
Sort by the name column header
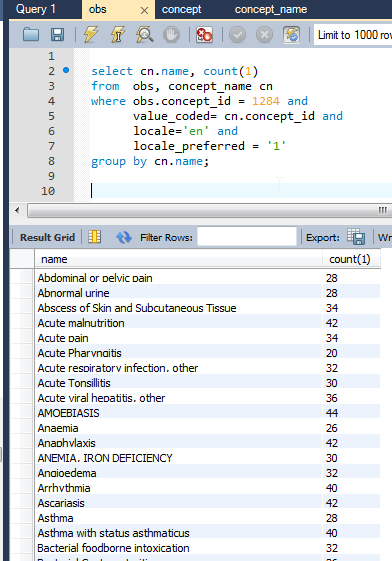tap(178, 259)
